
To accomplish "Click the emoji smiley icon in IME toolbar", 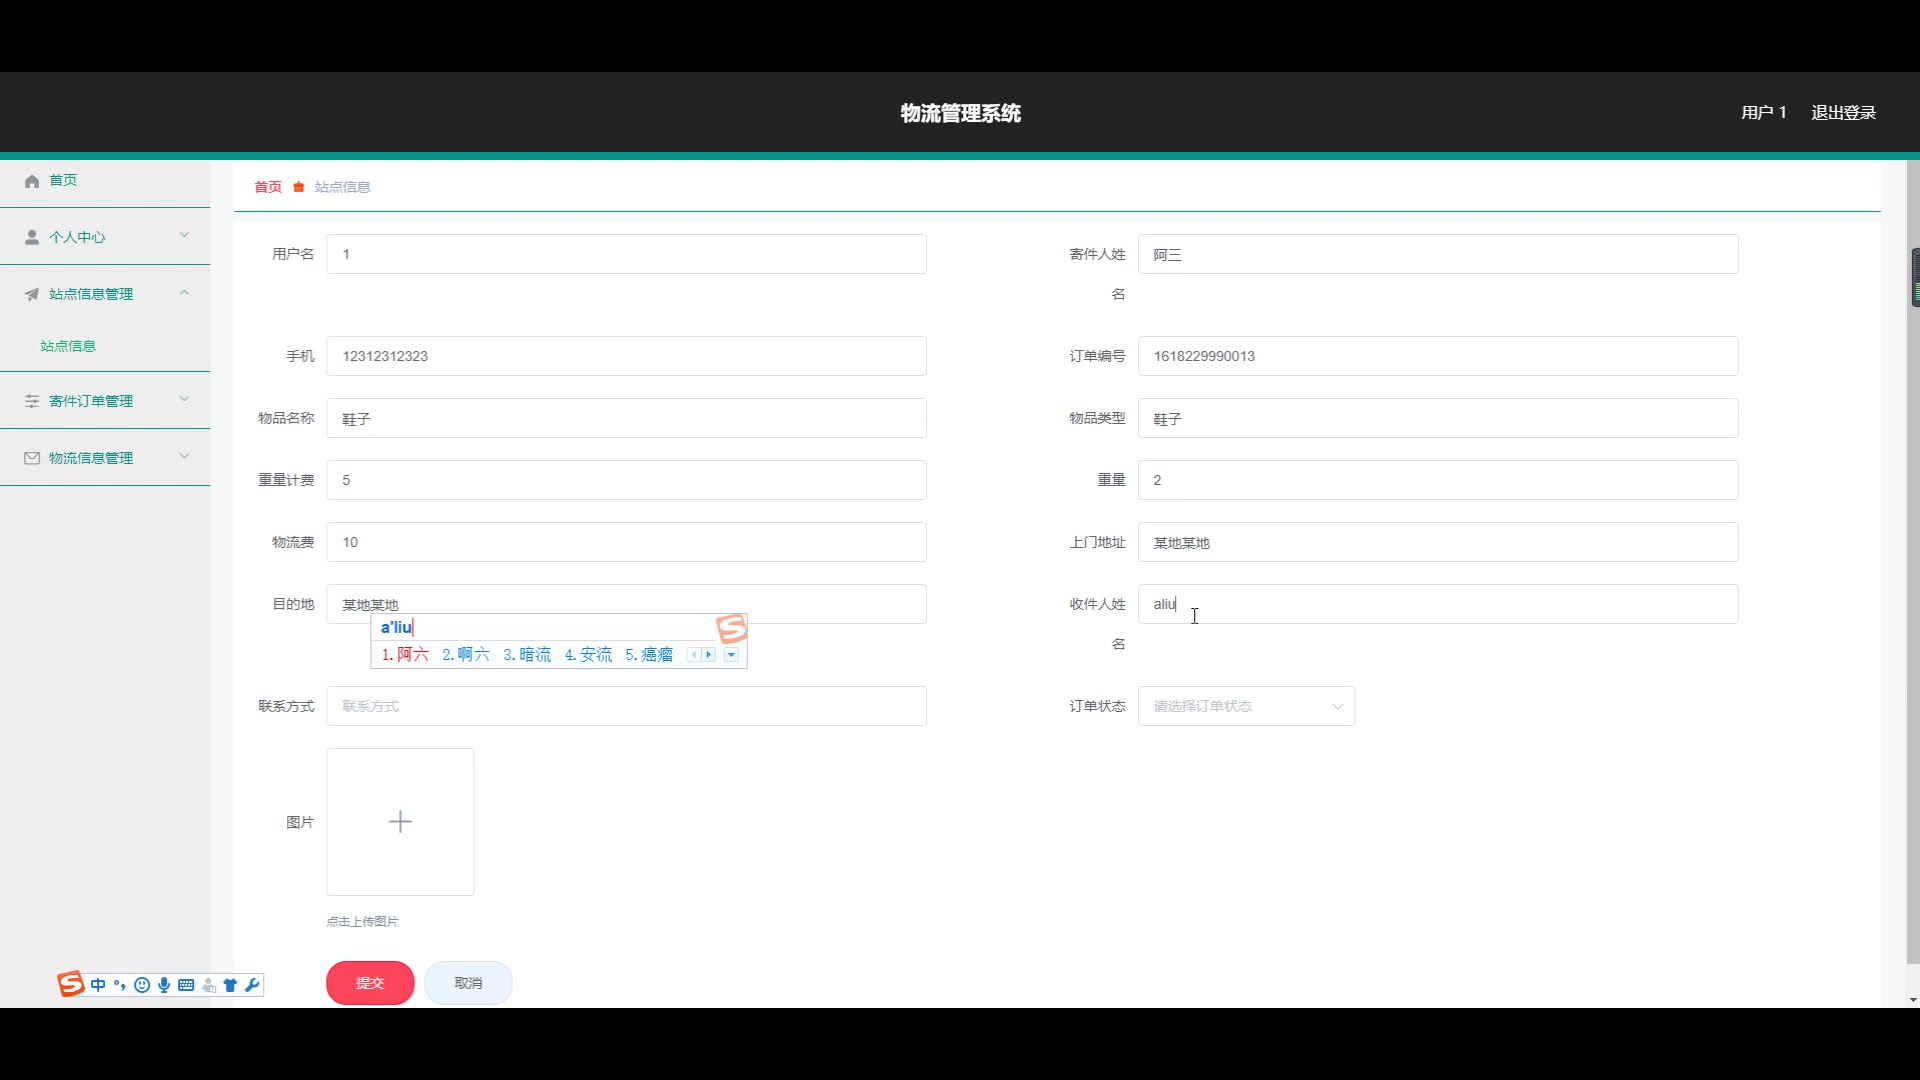I will [142, 985].
